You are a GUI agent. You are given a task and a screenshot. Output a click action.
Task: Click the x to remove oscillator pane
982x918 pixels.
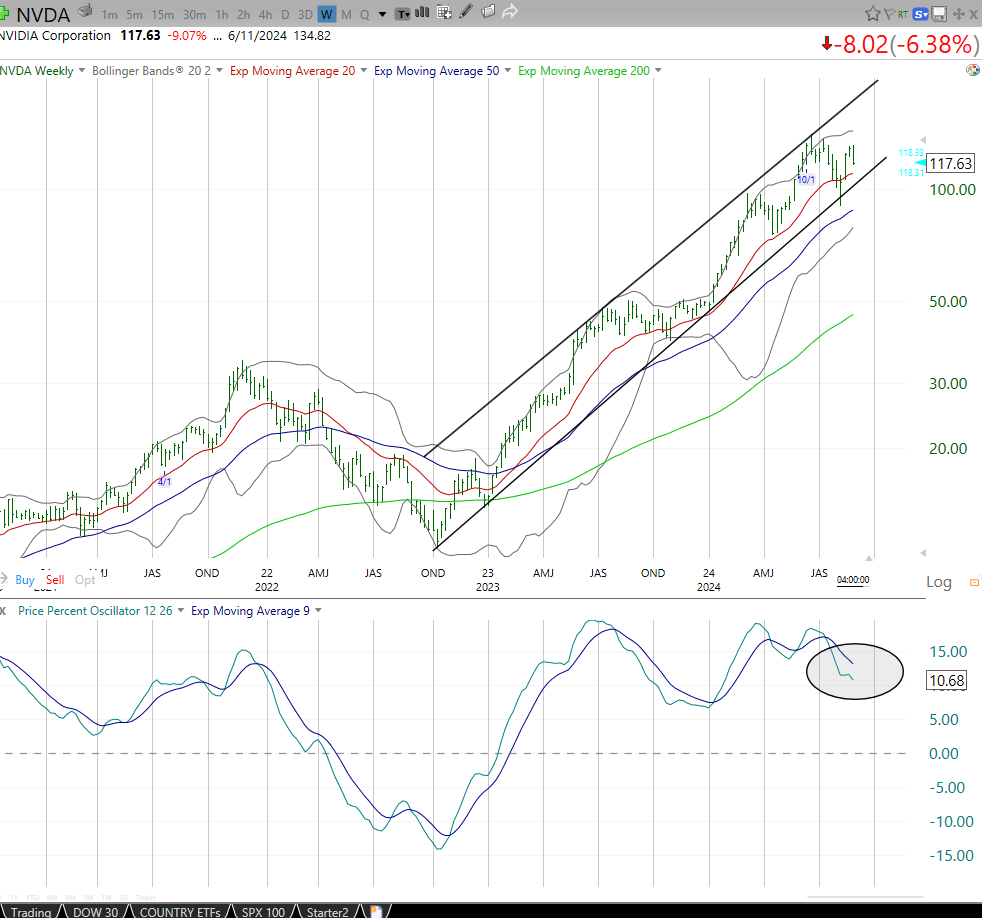coord(3,611)
